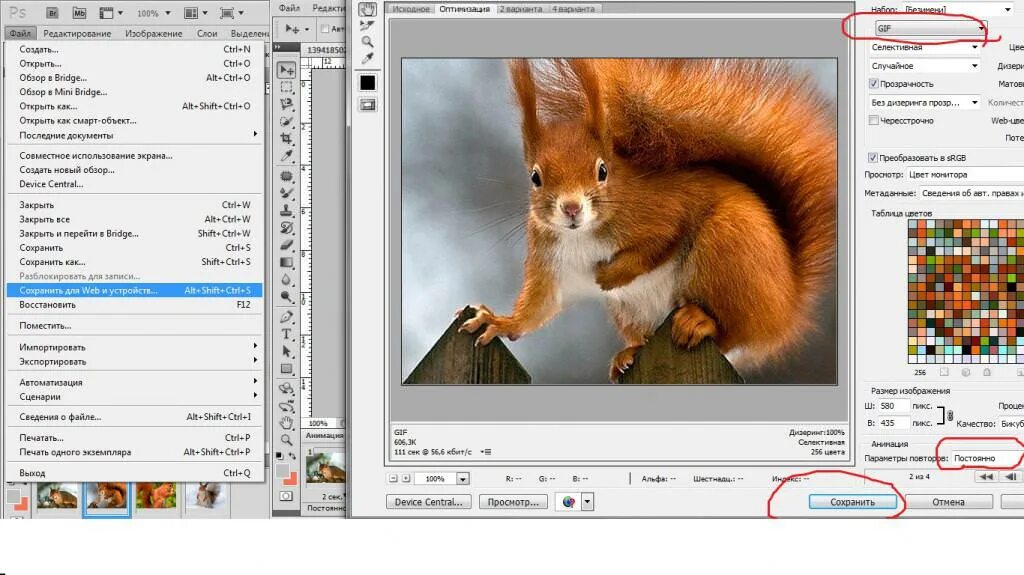This screenshot has height=575, width=1024.
Task: Select the 3D Object Rotate tool
Action: pos(286,389)
